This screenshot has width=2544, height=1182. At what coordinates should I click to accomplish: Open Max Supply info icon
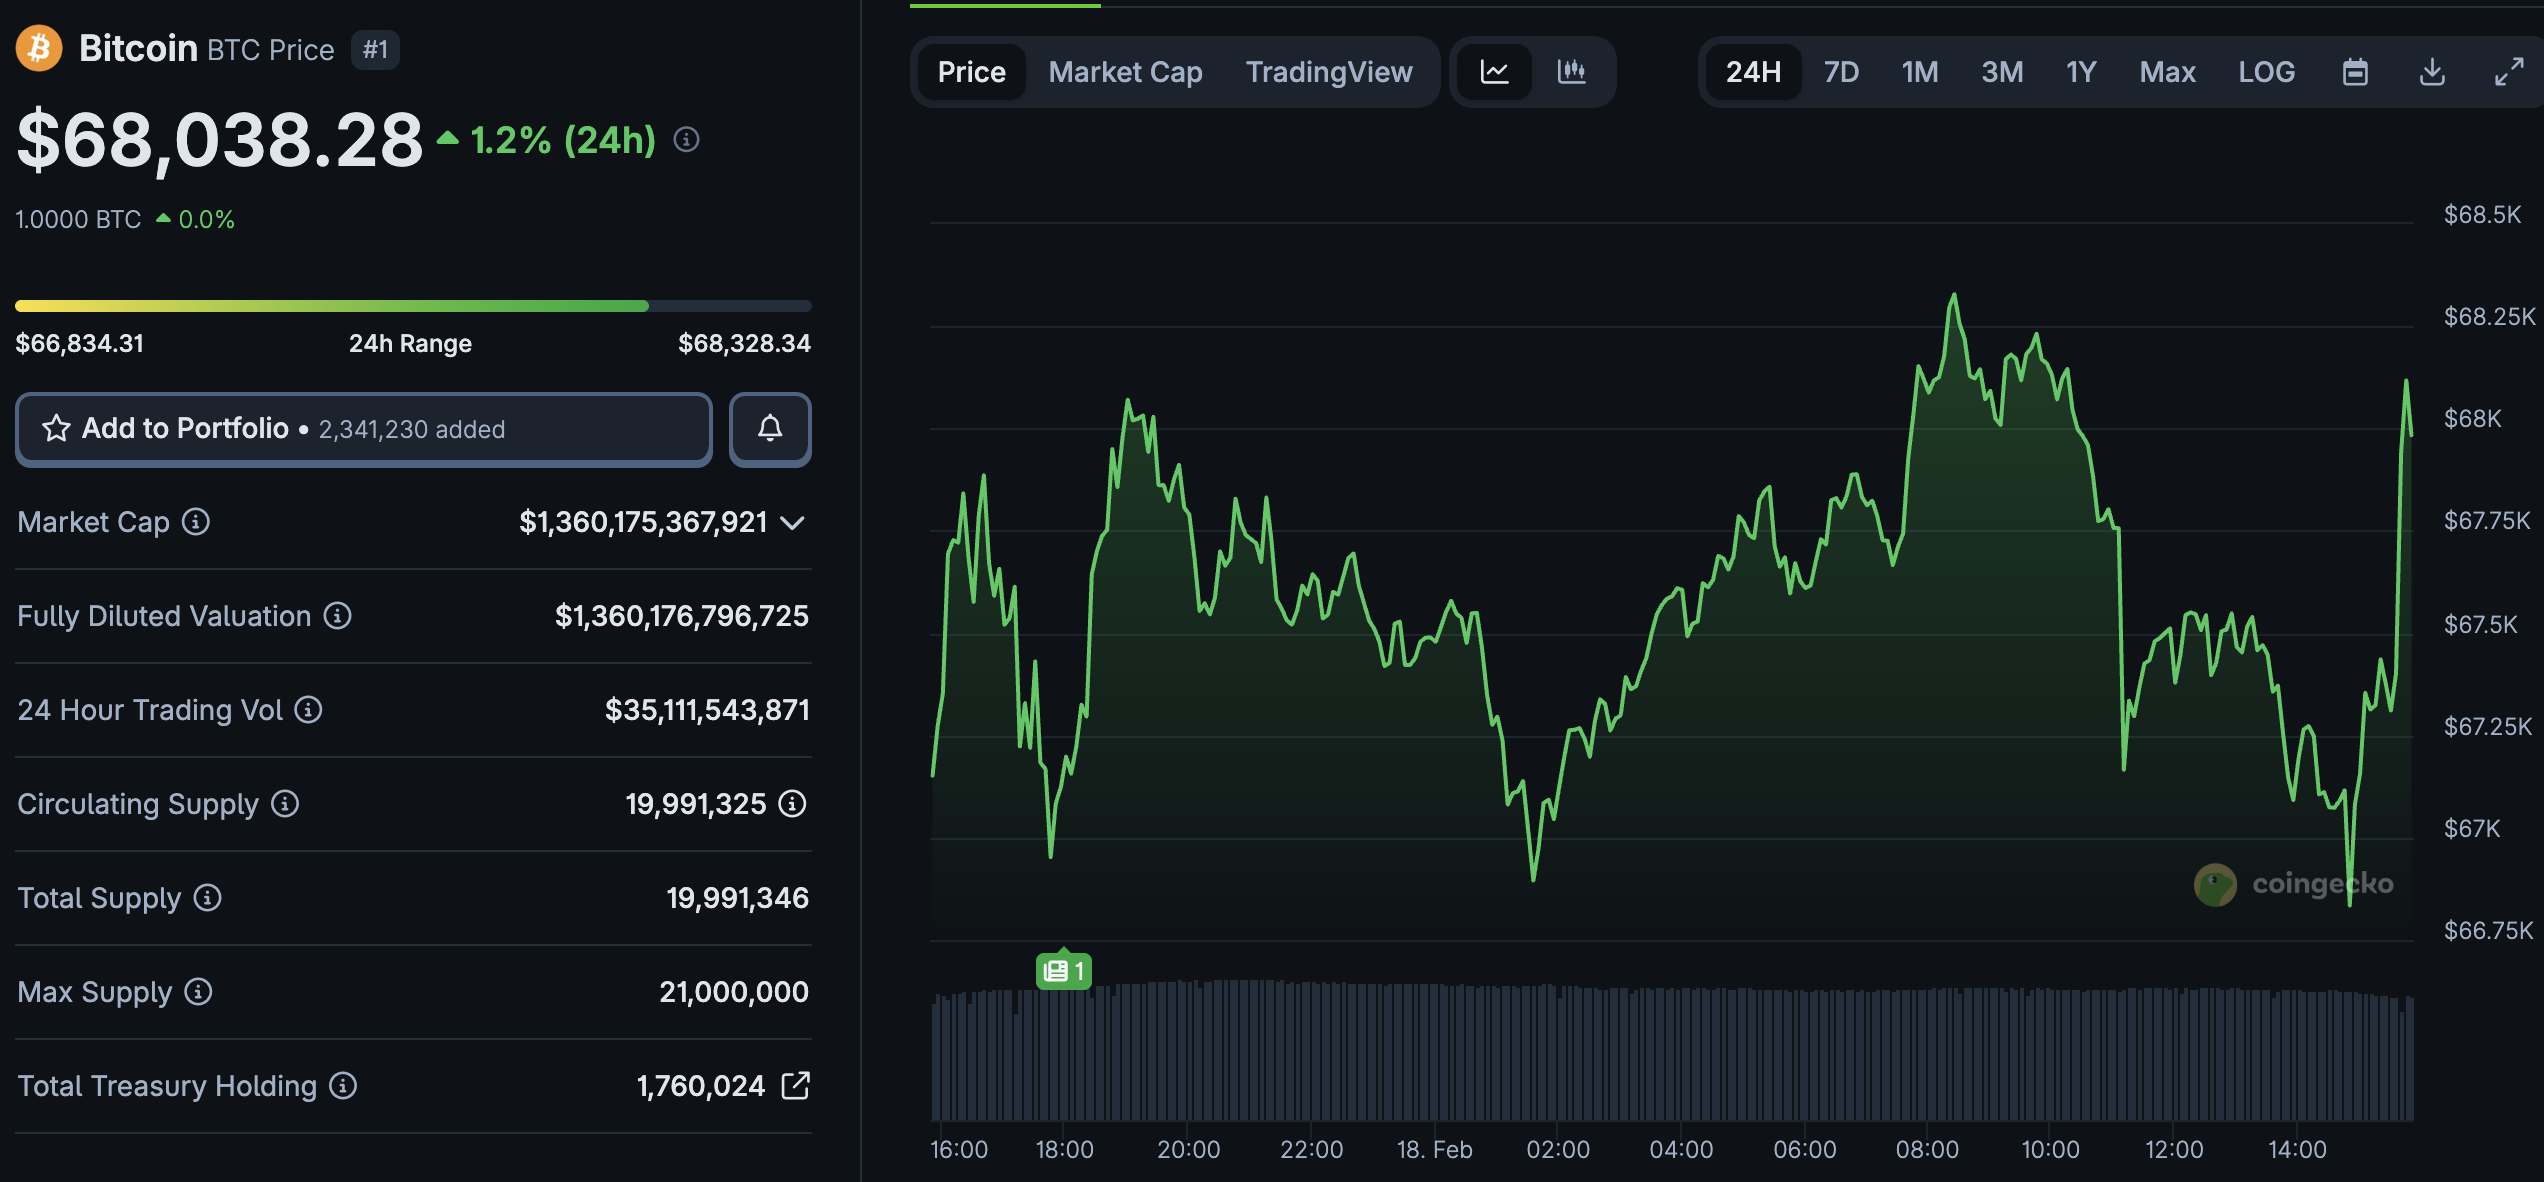pyautogui.click(x=198, y=992)
